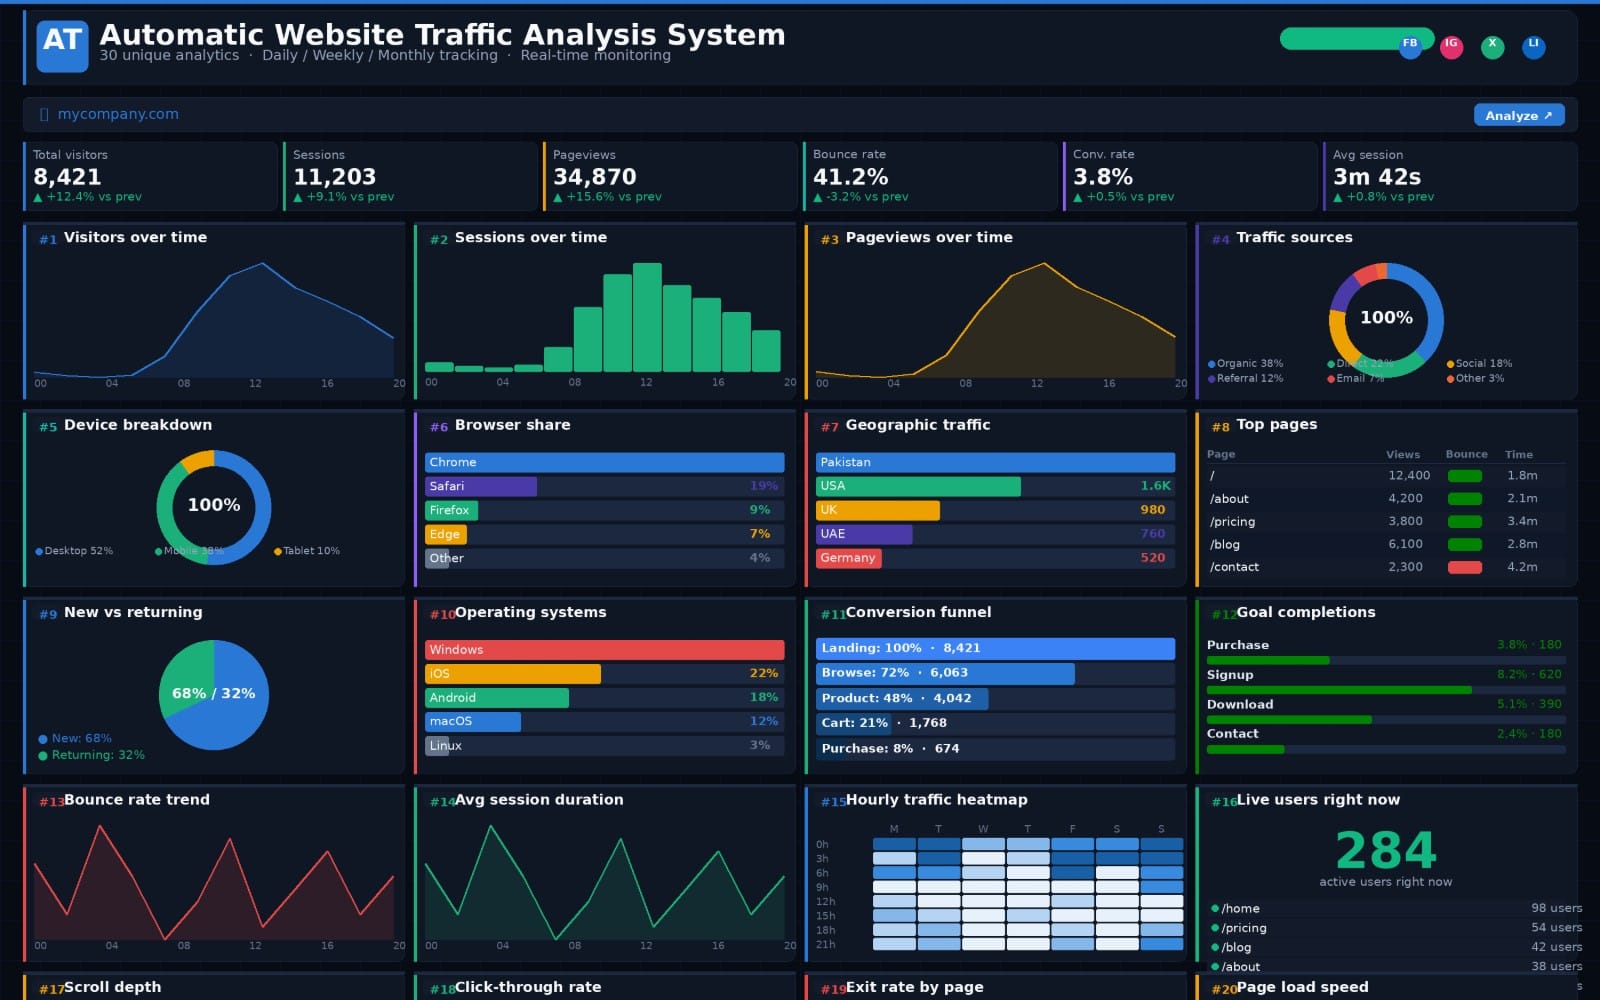Select the Avg session 3m 42s card
The width and height of the screenshot is (1600, 1000).
click(1450, 176)
